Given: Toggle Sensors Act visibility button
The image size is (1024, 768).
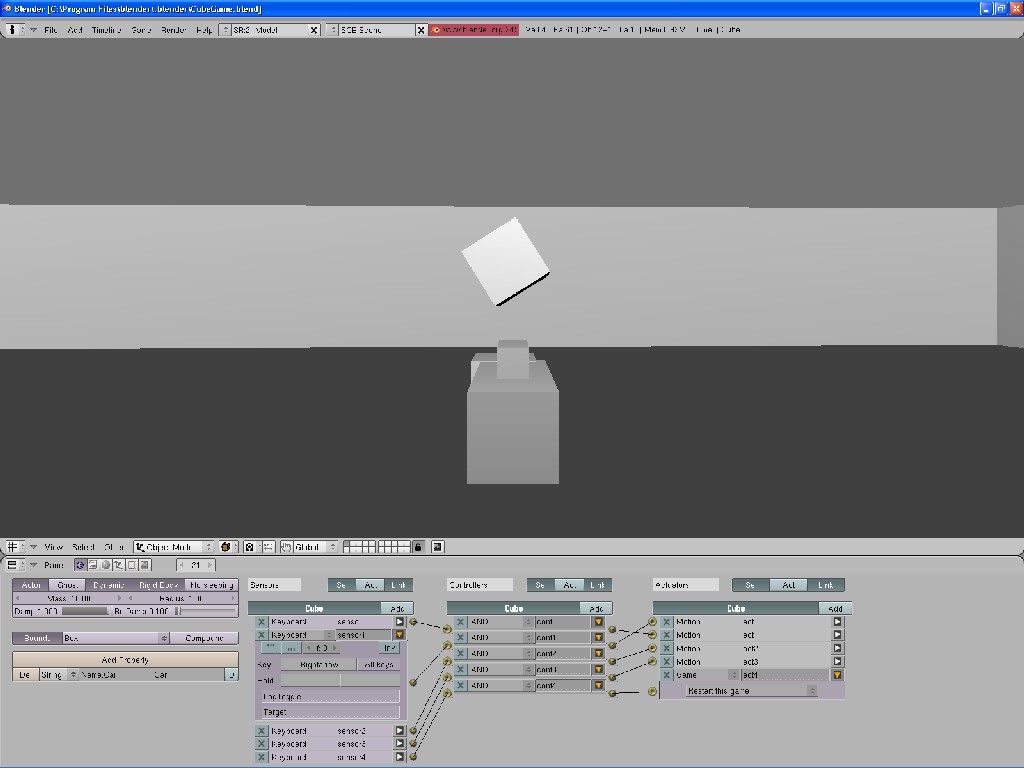Looking at the screenshot, I should tap(370, 585).
